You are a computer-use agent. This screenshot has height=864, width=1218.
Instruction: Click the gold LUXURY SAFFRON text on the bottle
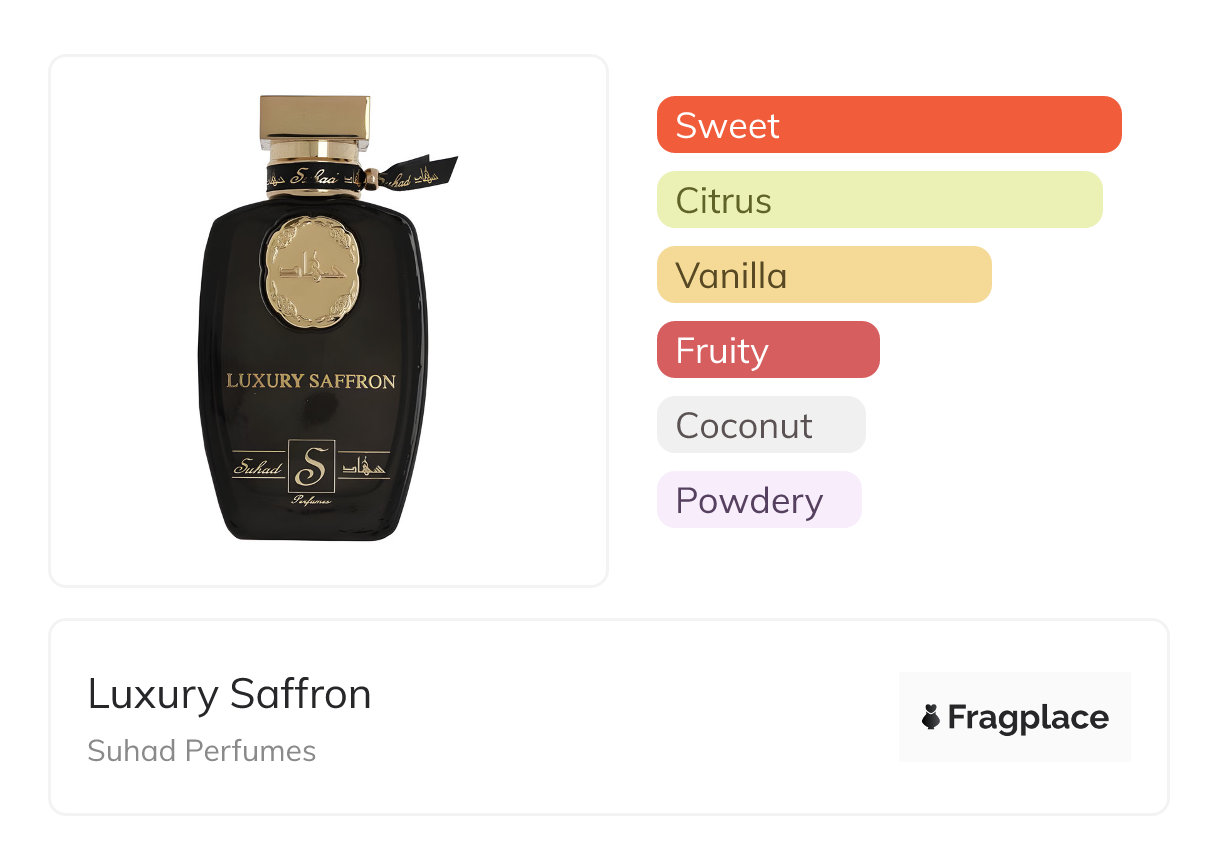(311, 381)
